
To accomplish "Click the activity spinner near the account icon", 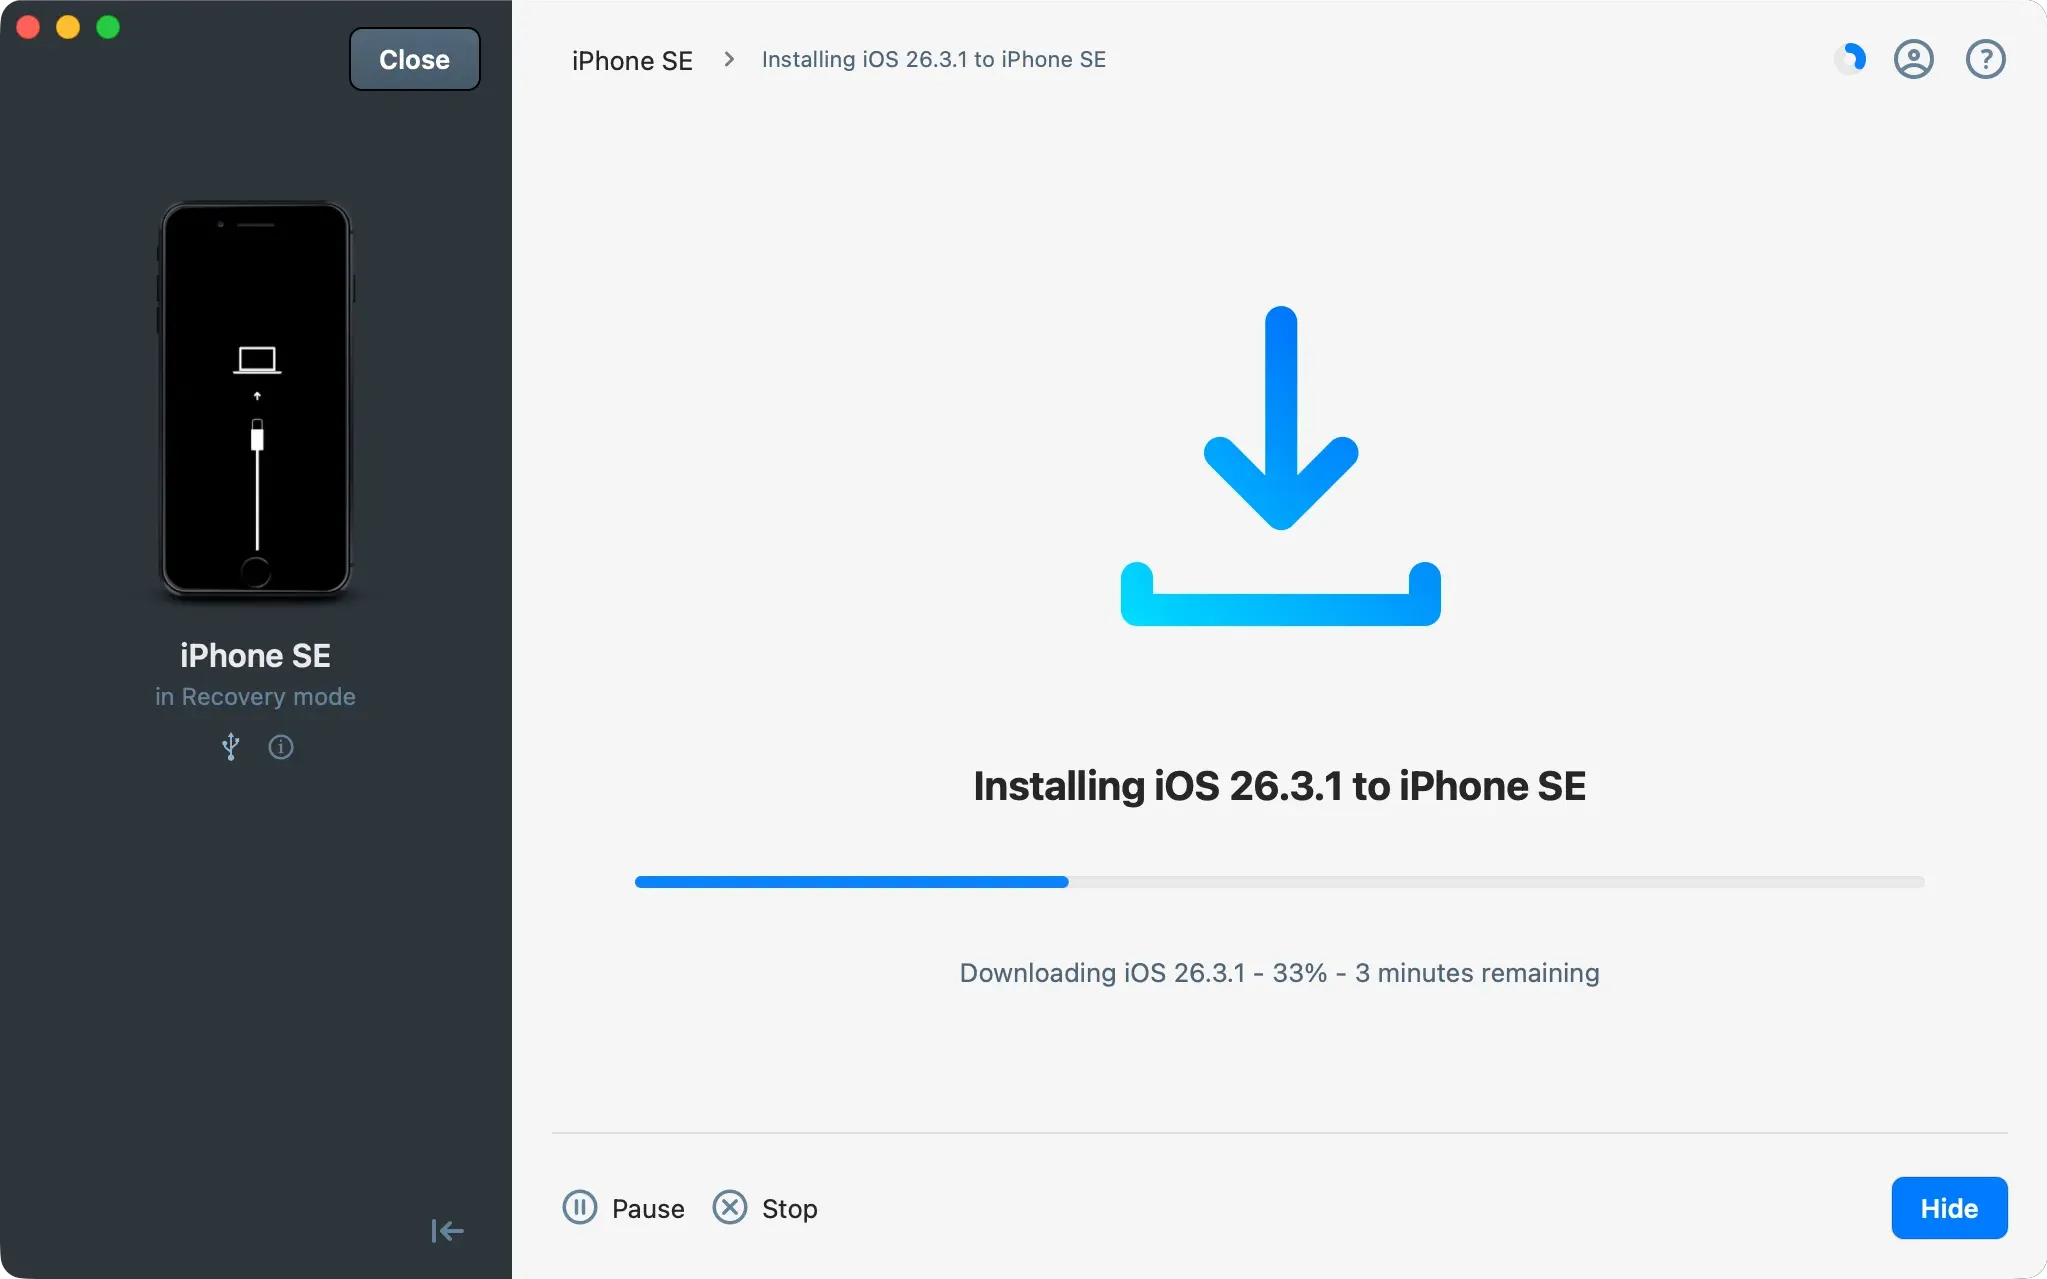I will pyautogui.click(x=1850, y=59).
